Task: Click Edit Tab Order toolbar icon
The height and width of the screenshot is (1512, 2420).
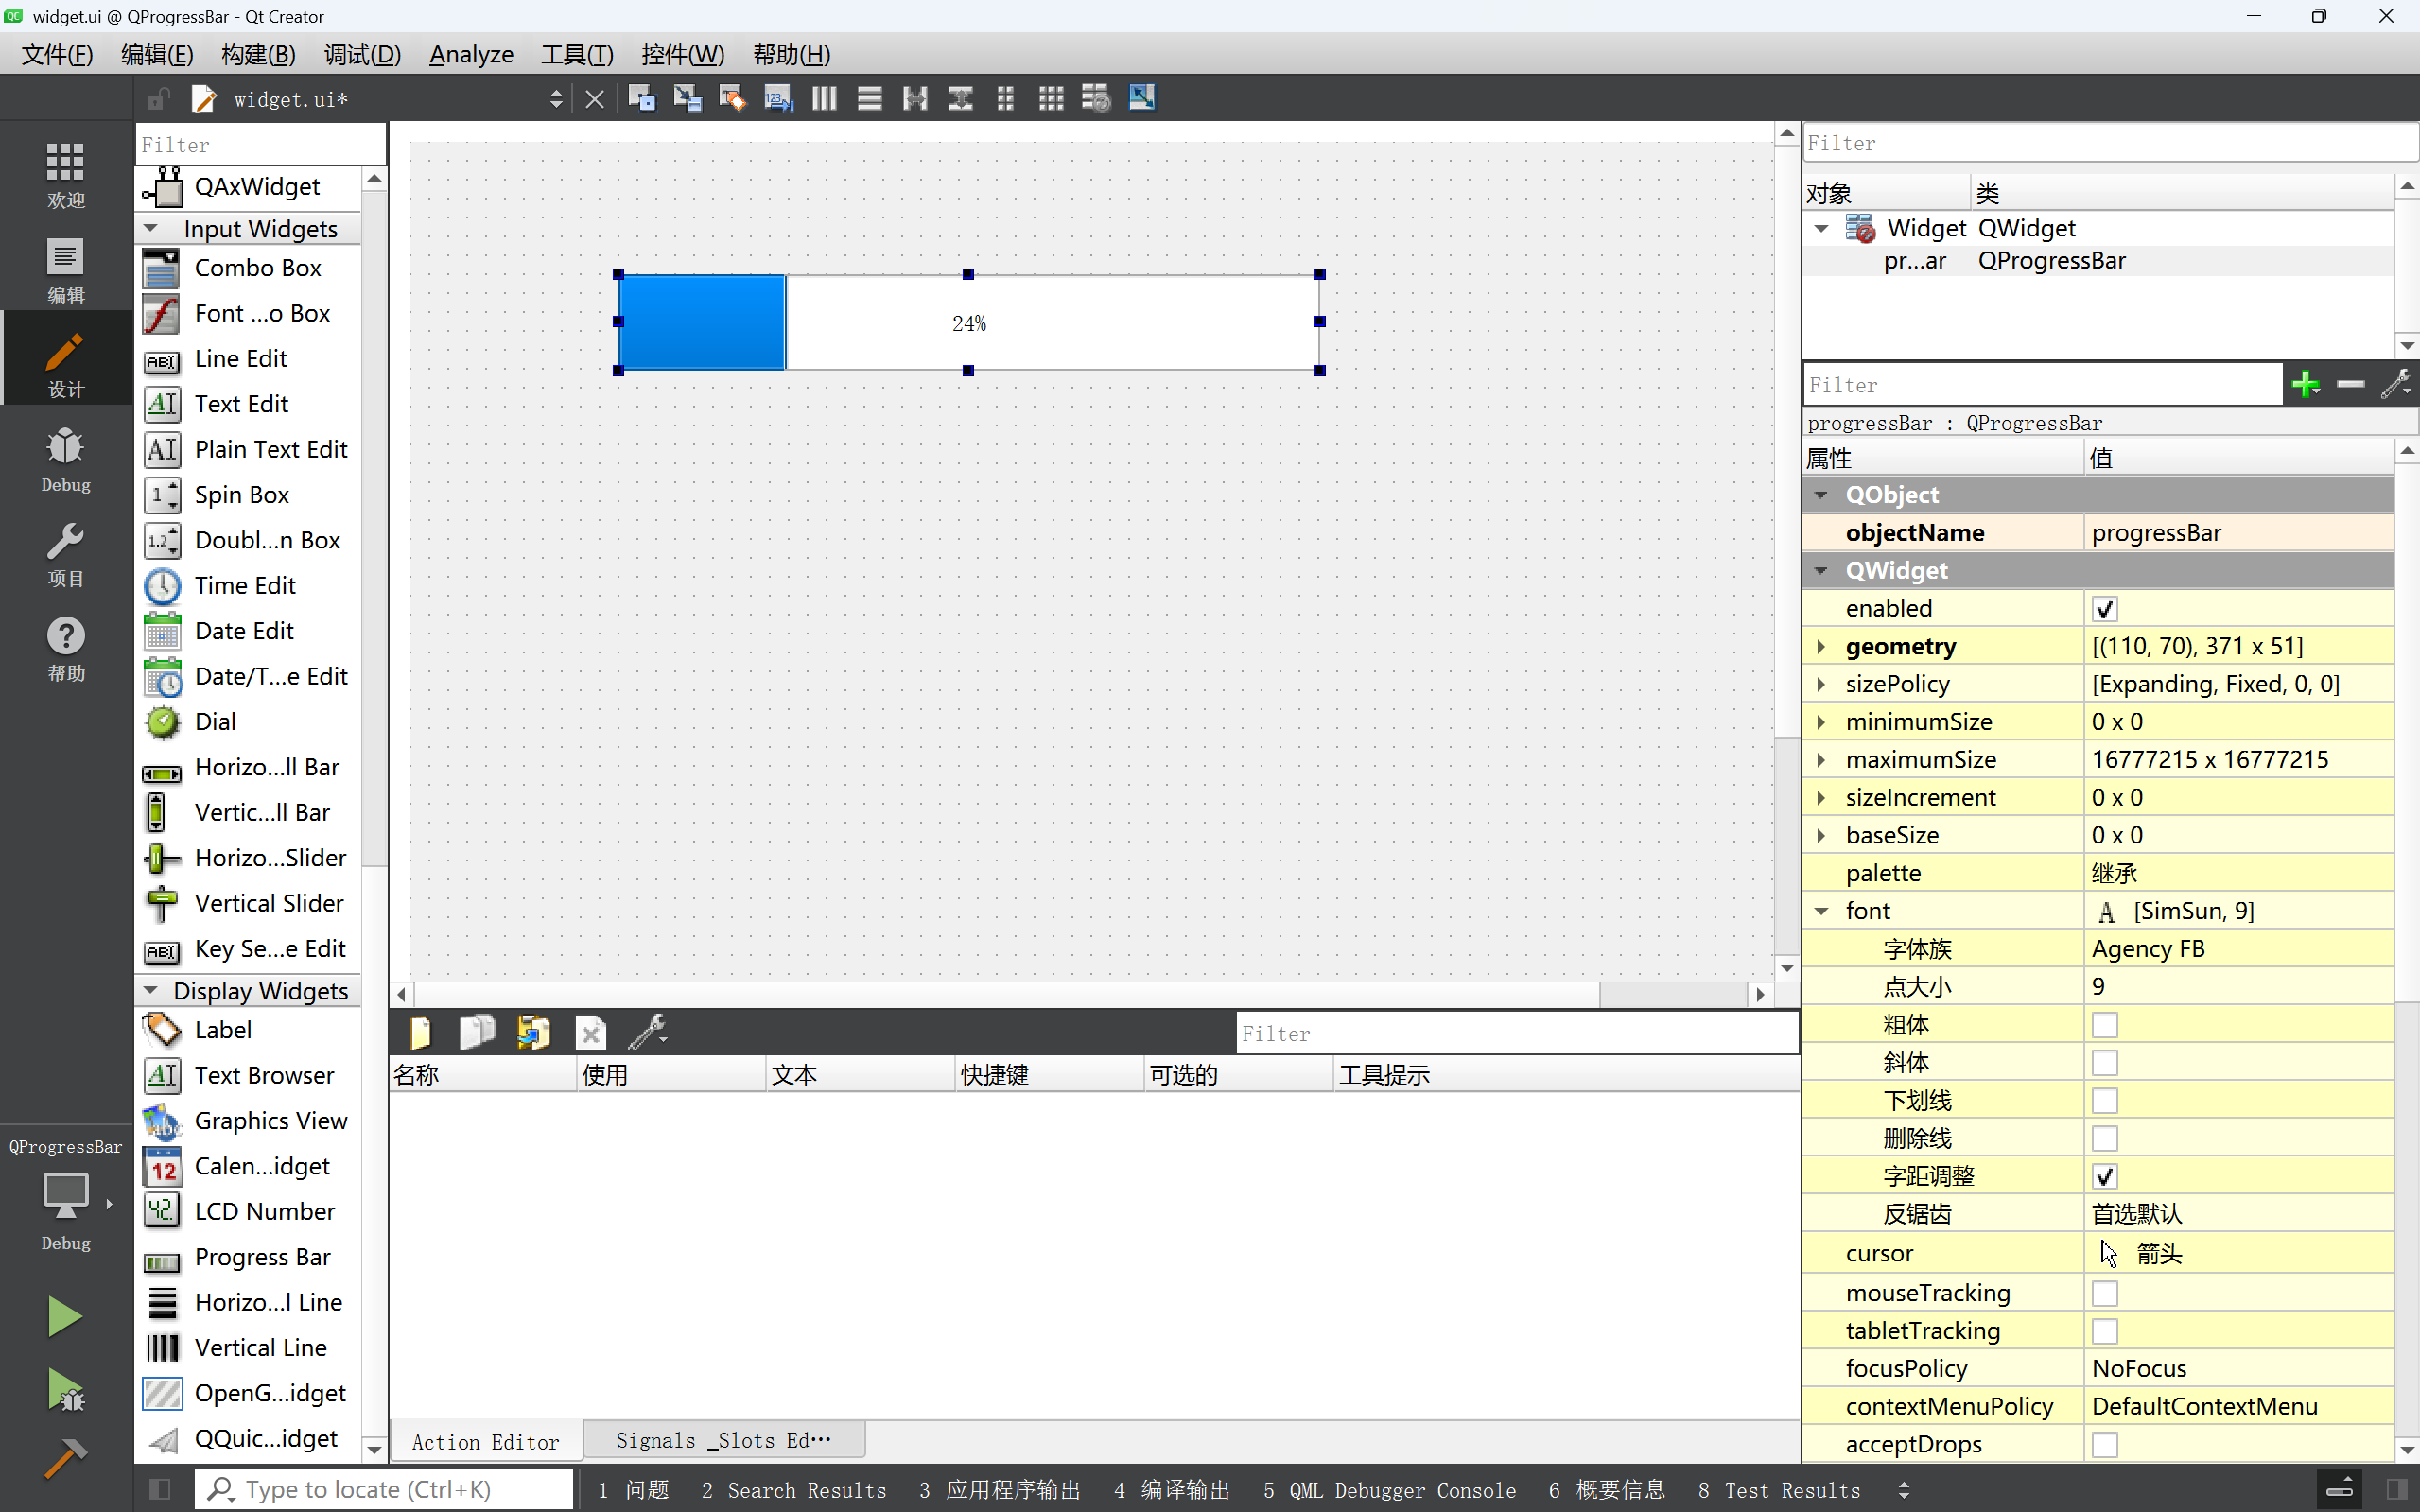Action: [x=777, y=98]
